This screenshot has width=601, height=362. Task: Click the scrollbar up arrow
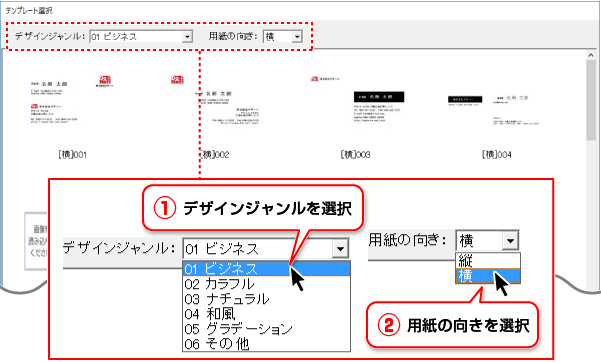591,55
